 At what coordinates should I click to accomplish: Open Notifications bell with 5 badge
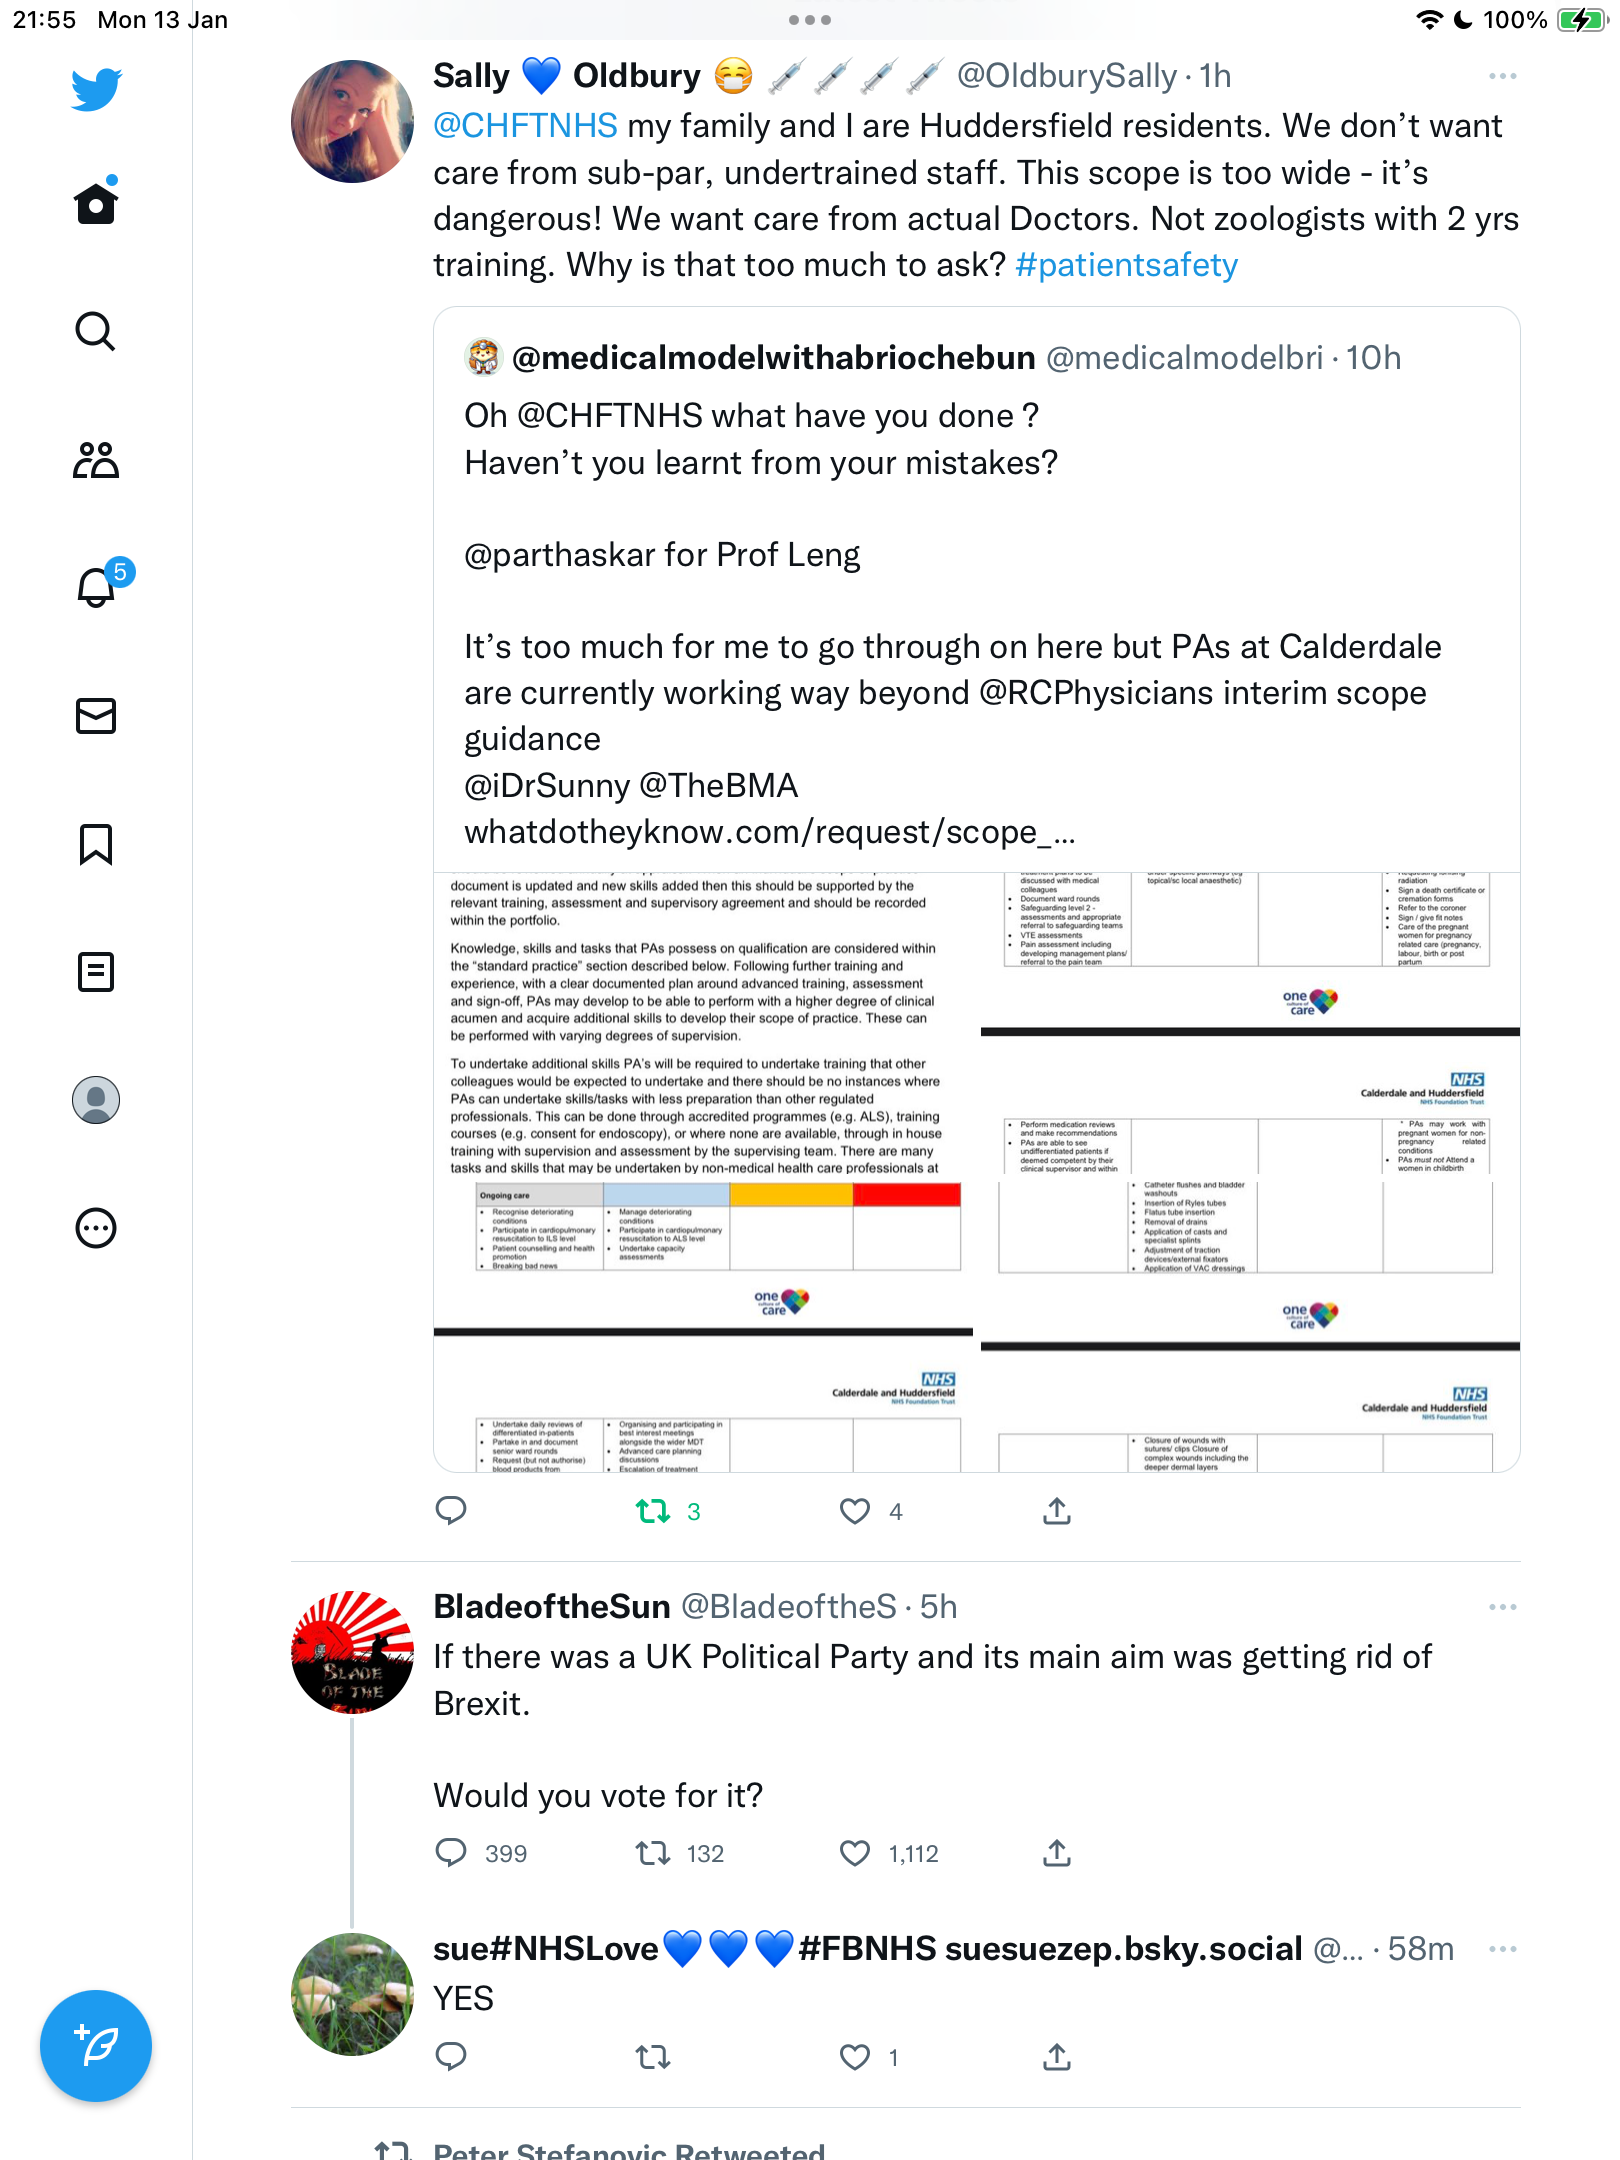[x=102, y=584]
